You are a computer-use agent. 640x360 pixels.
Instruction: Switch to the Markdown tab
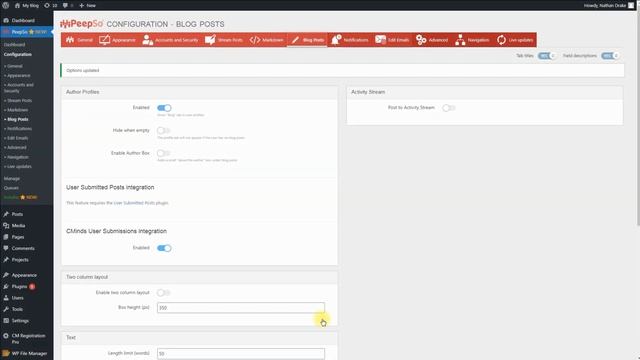tap(266, 40)
